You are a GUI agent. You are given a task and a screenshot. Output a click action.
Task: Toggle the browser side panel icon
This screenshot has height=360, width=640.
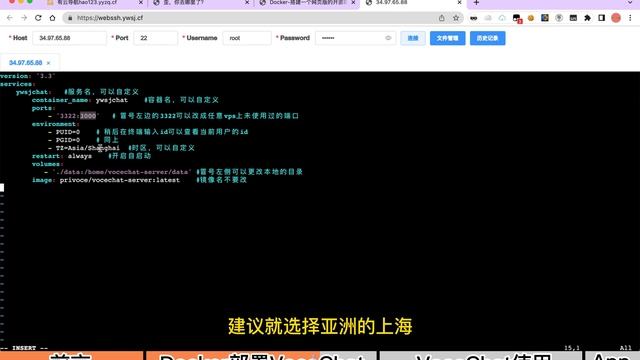601,18
